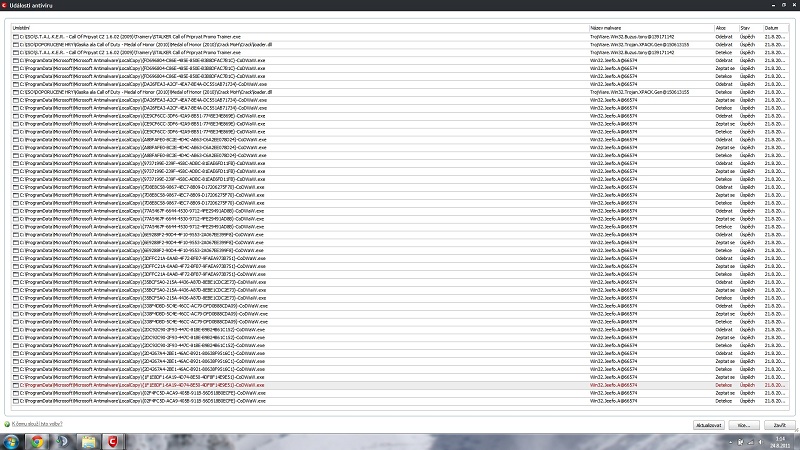
Task: Click the green help icon beside the help link
Action: click(x=7, y=424)
